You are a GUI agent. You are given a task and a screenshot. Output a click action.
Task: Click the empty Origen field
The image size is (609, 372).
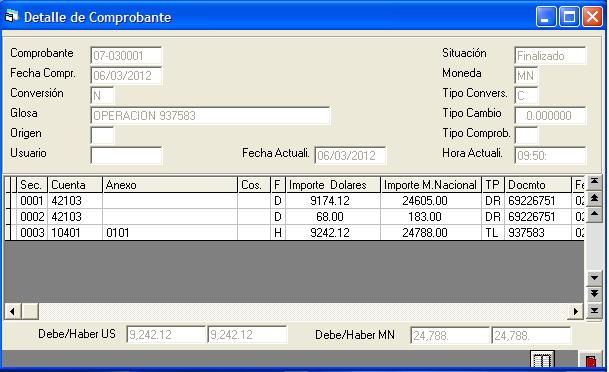(102, 135)
